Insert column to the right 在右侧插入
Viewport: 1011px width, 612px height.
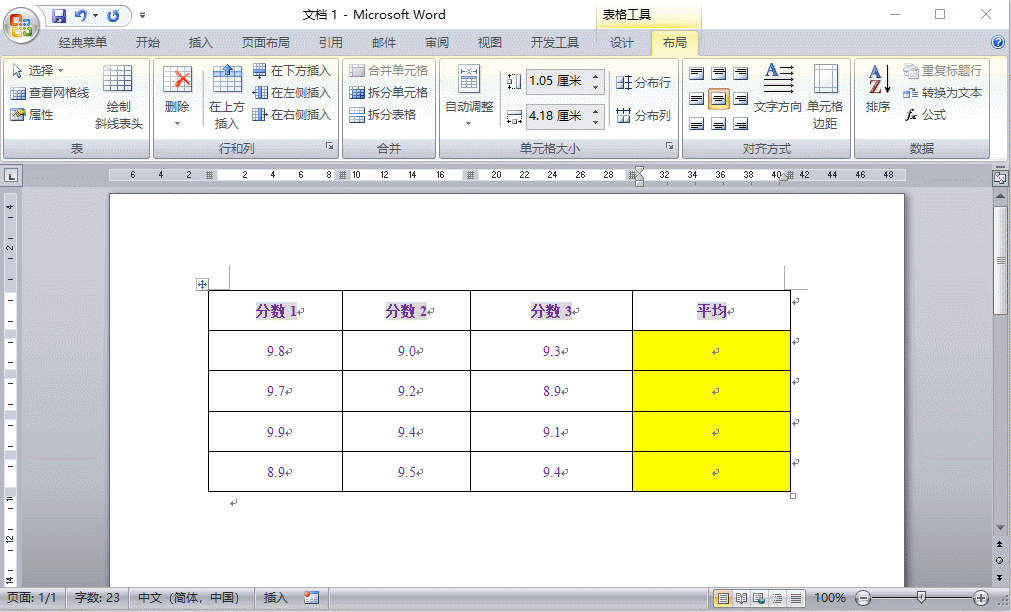(x=292, y=114)
